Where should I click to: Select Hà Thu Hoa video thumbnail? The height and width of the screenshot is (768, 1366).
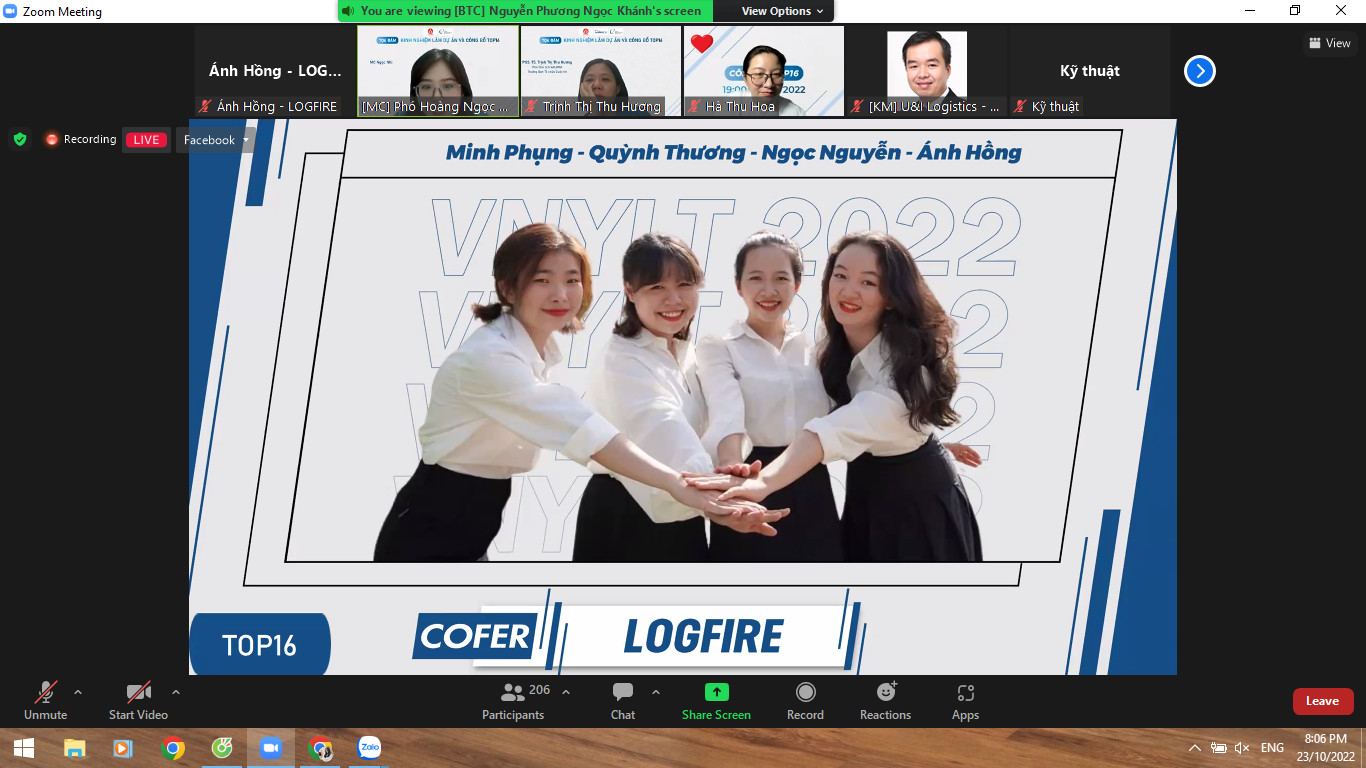(x=764, y=71)
